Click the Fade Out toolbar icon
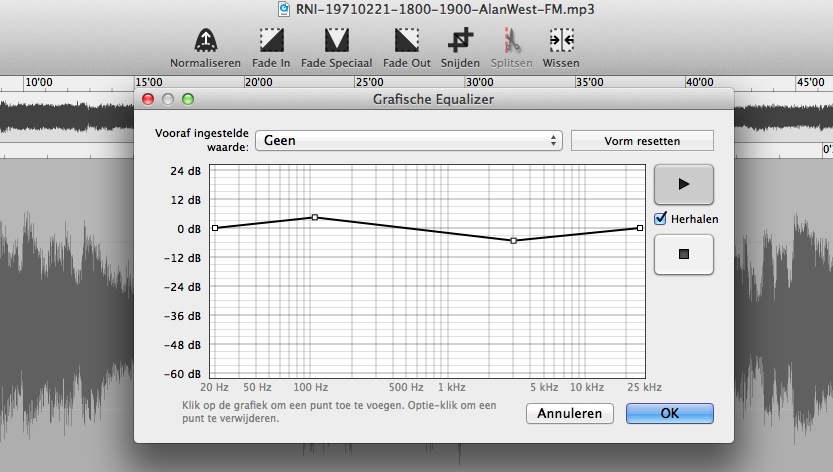Image resolution: width=833 pixels, height=472 pixels. (407, 40)
